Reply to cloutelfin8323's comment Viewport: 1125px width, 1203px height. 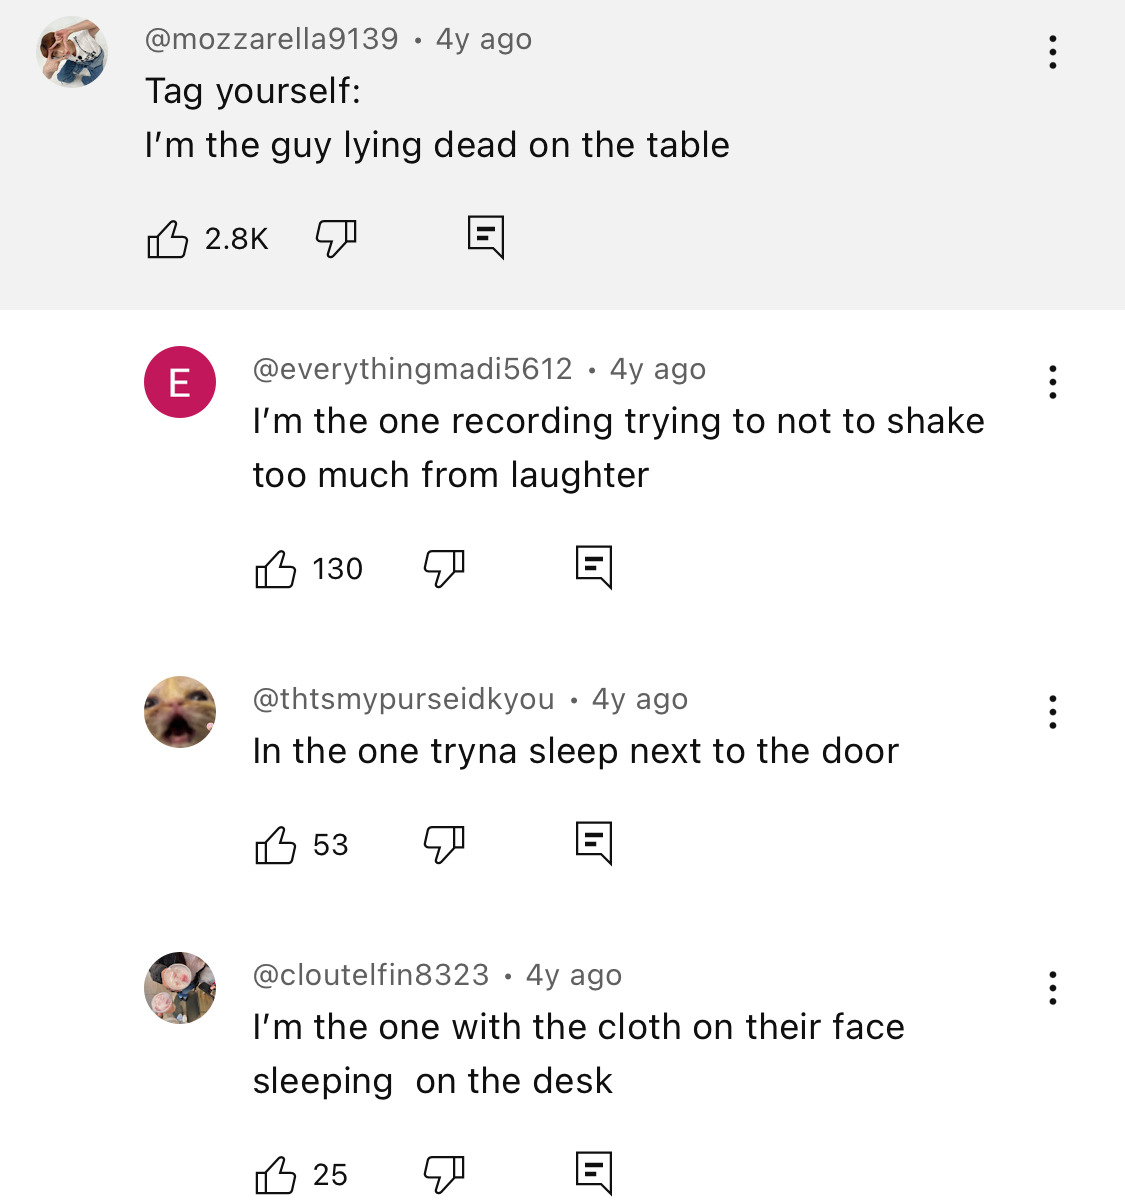tap(594, 1172)
